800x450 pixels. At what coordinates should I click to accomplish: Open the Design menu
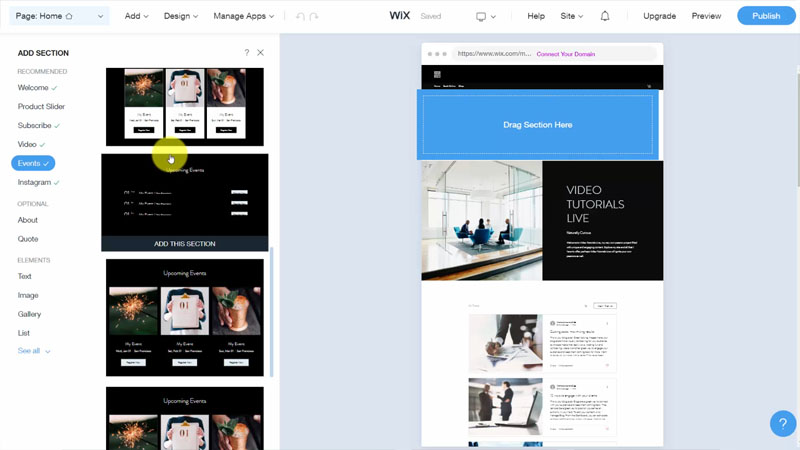180,16
